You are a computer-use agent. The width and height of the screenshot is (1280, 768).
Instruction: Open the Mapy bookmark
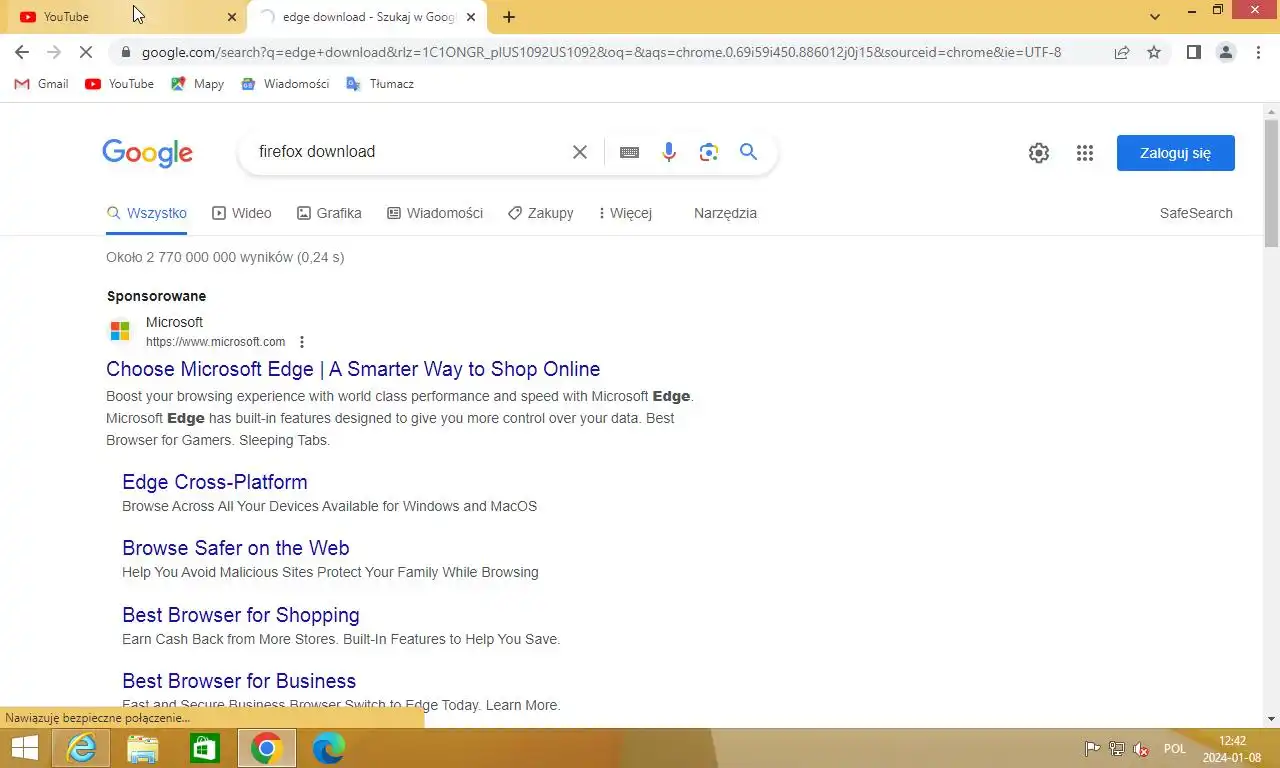197,84
